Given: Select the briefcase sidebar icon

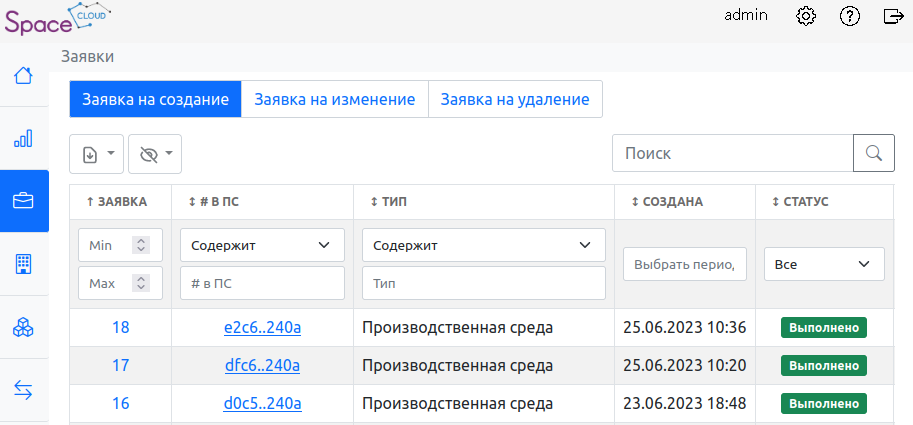Looking at the screenshot, I should click(x=23, y=201).
